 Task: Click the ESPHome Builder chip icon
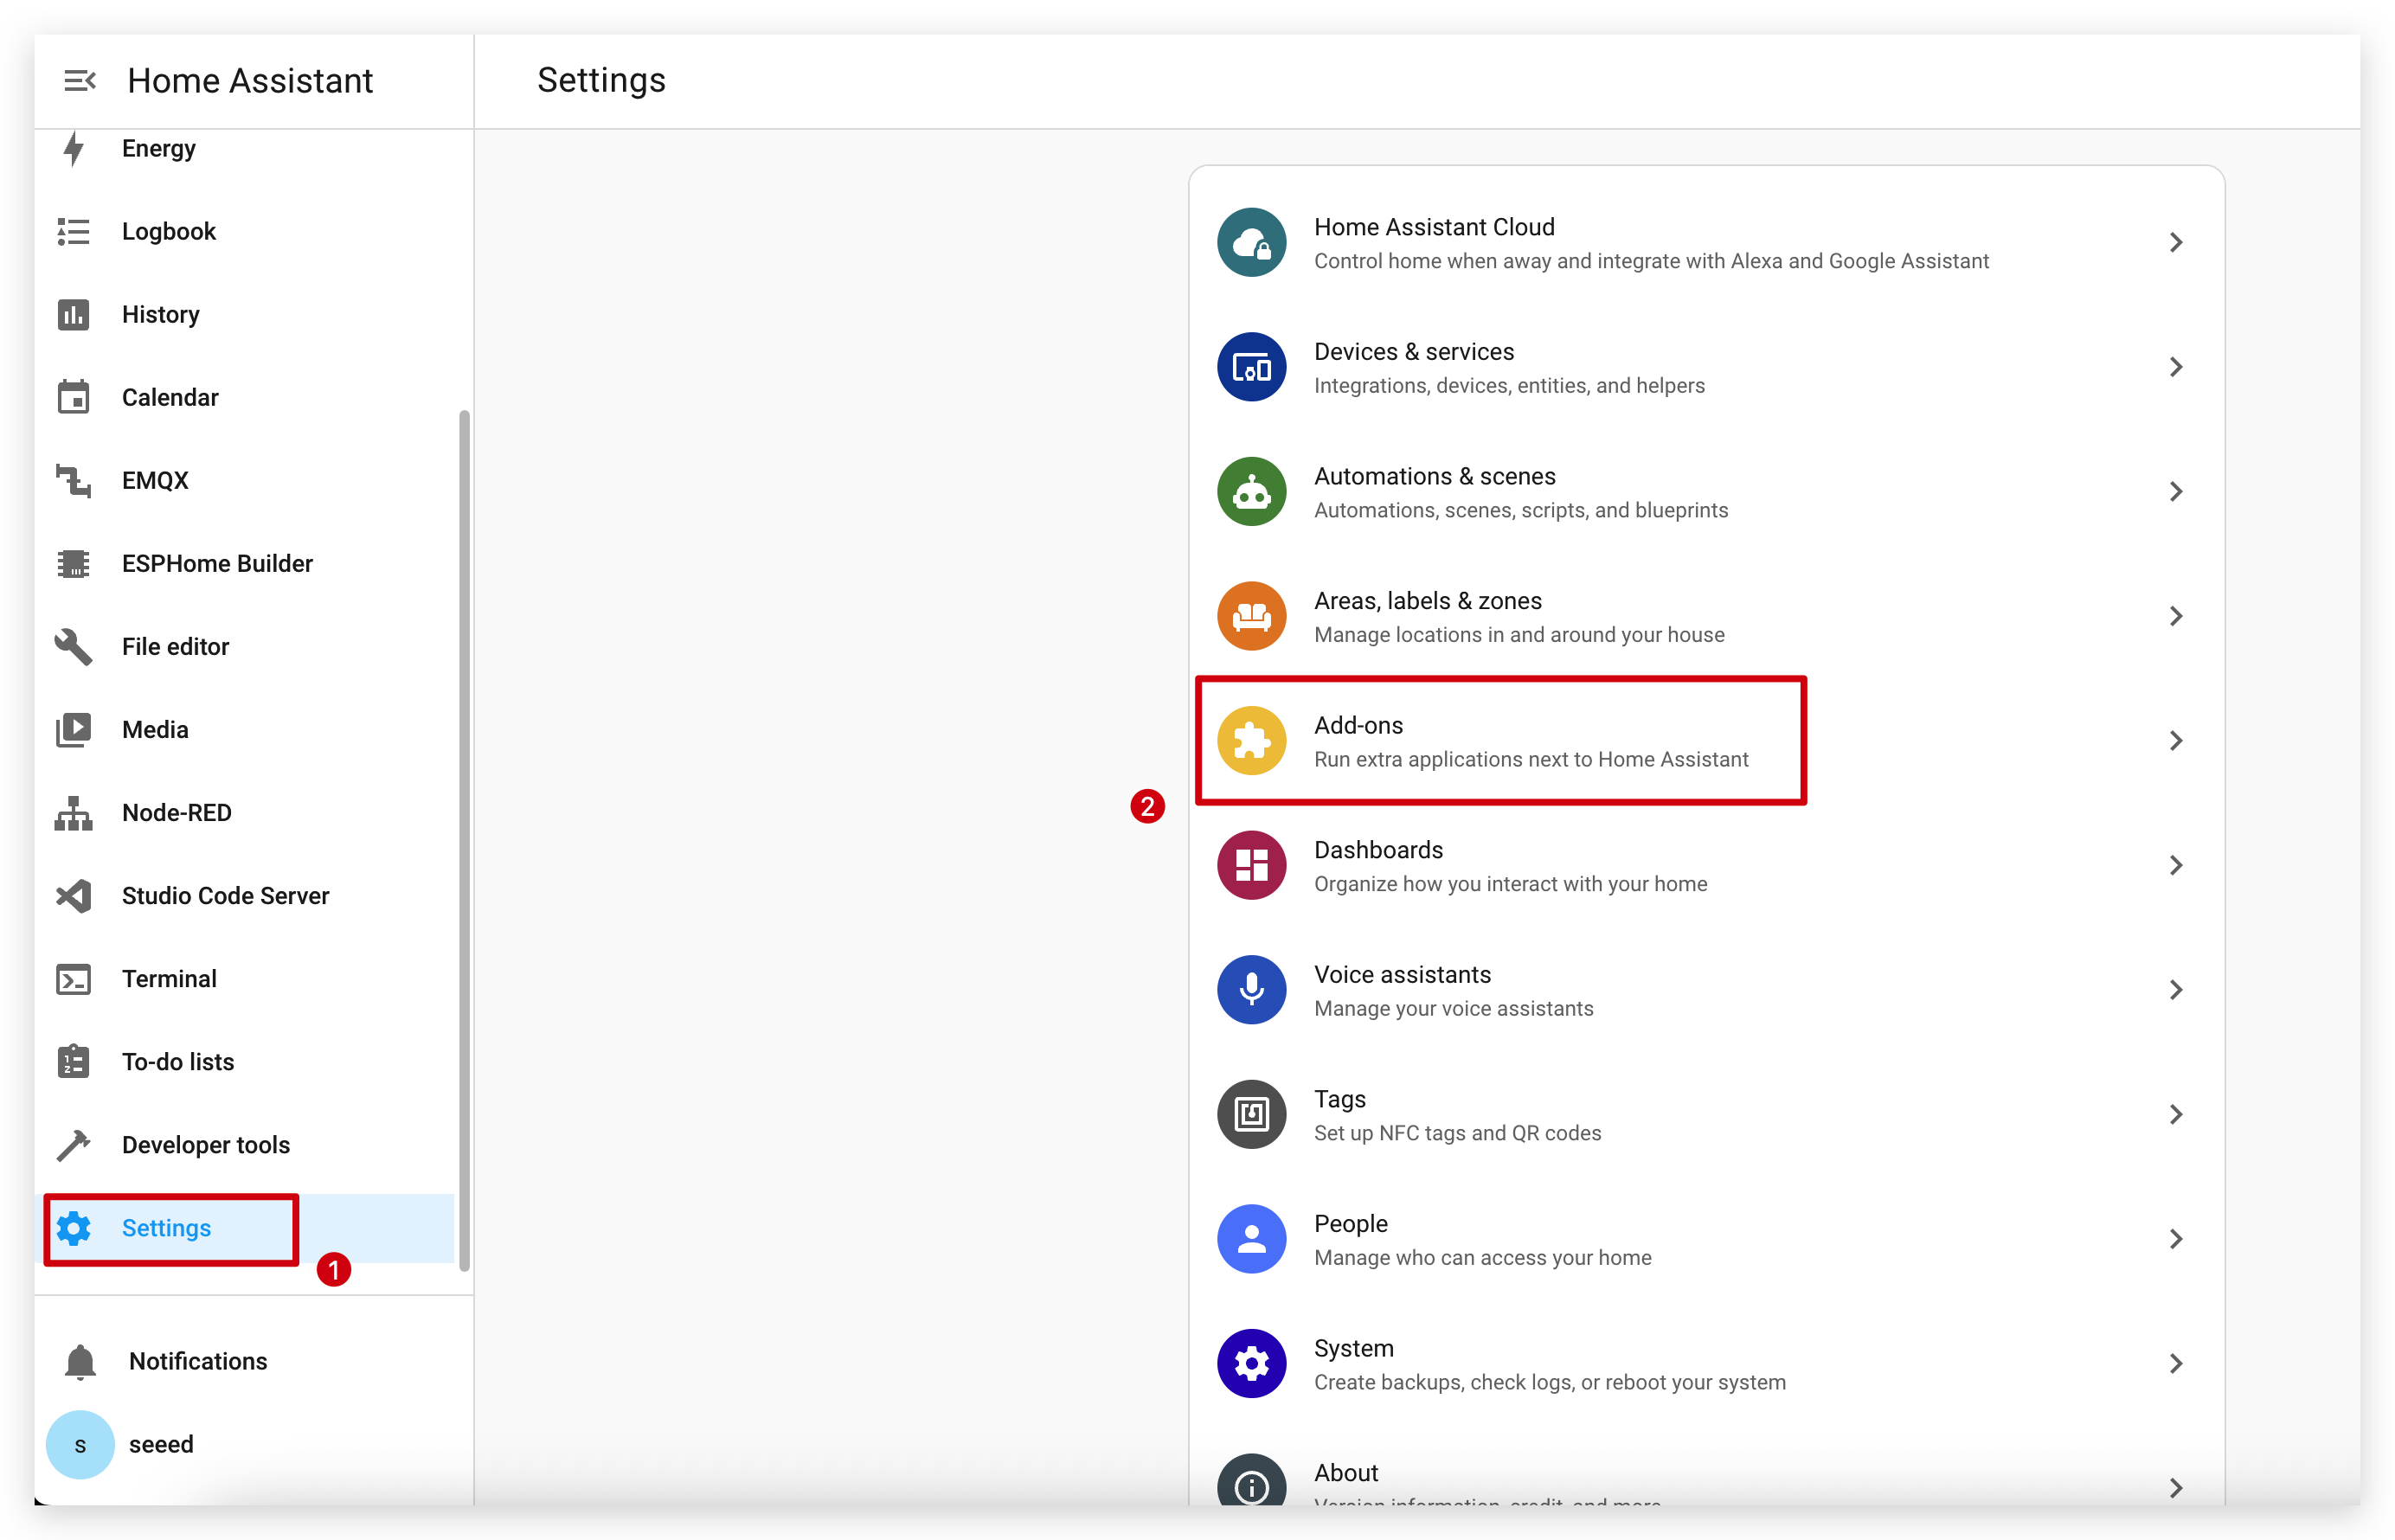pyautogui.click(x=74, y=563)
